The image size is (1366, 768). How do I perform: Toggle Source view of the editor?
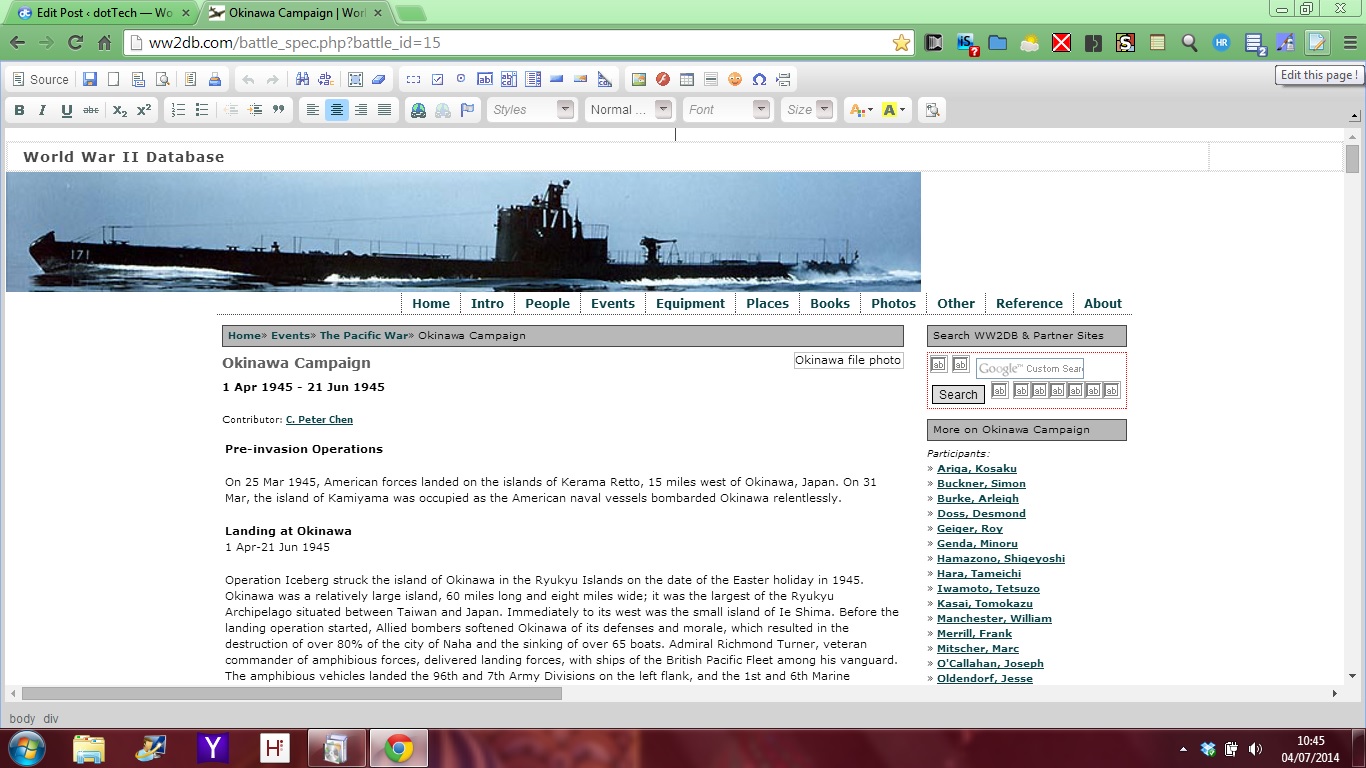click(40, 79)
